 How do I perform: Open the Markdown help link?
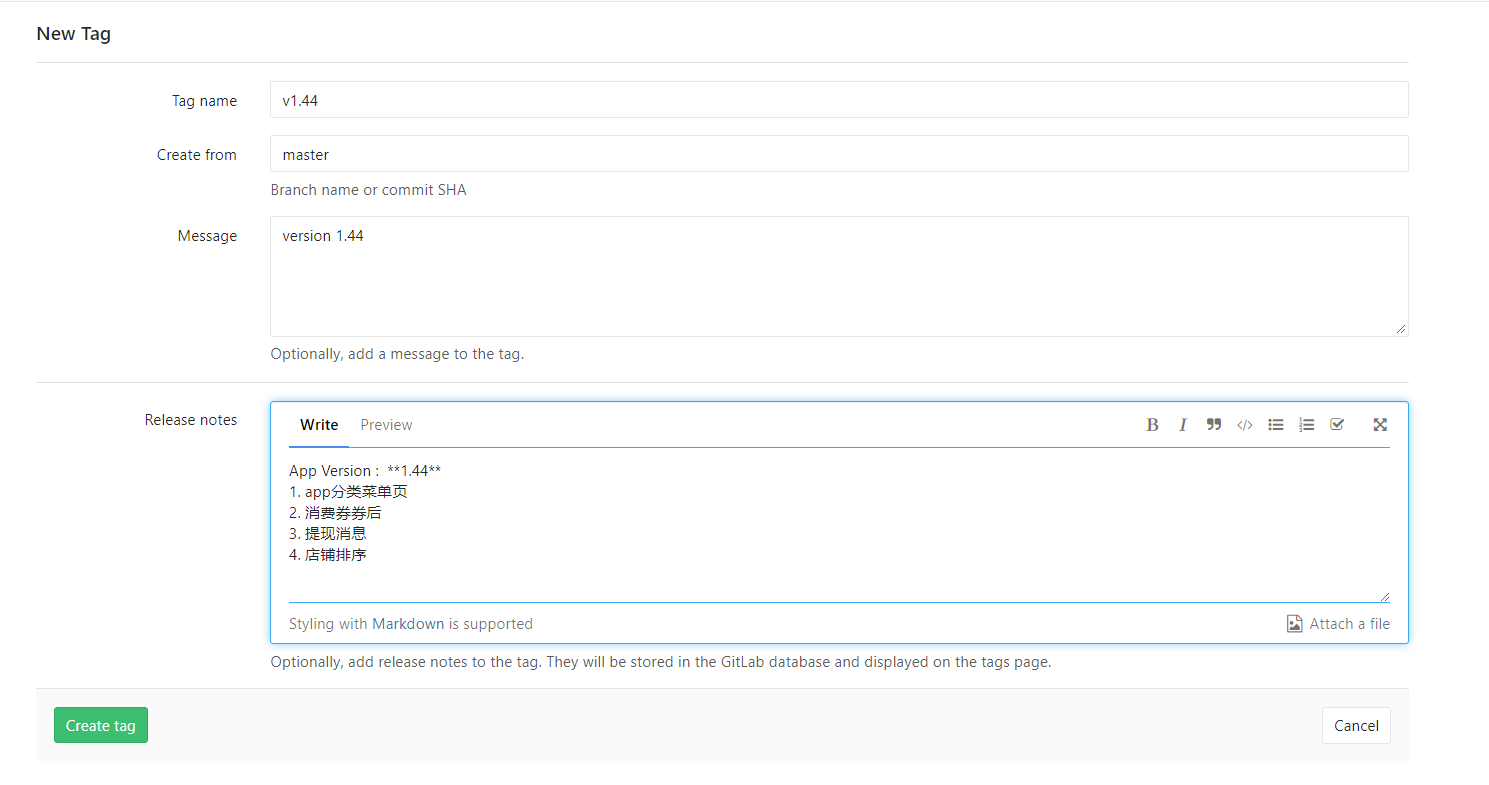408,624
